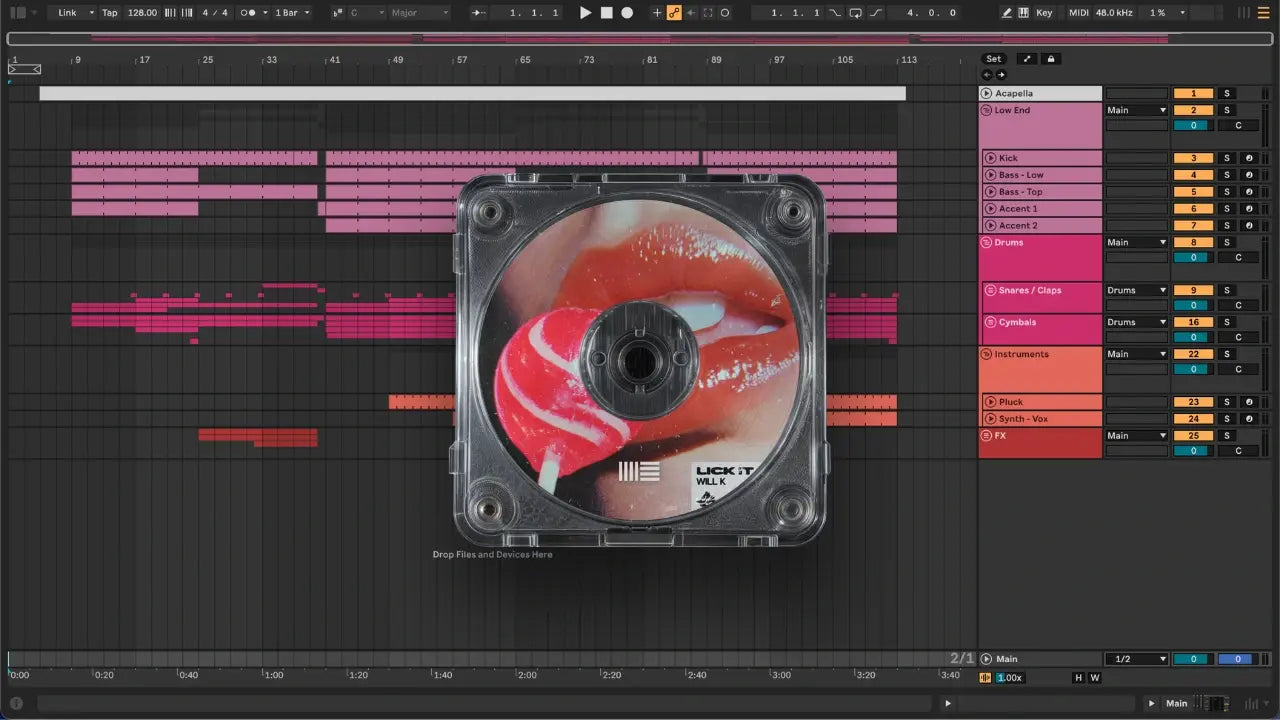Jump to next locator arrow
Image resolution: width=1280 pixels, height=720 pixels.
pyautogui.click(x=1001, y=75)
